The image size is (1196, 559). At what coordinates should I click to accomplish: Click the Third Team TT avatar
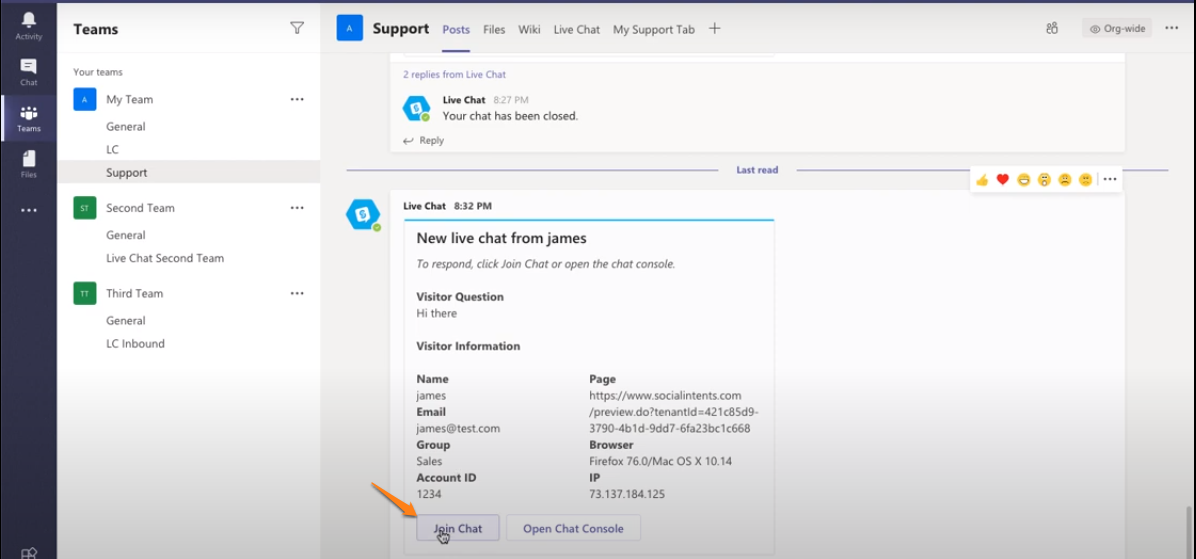85,293
